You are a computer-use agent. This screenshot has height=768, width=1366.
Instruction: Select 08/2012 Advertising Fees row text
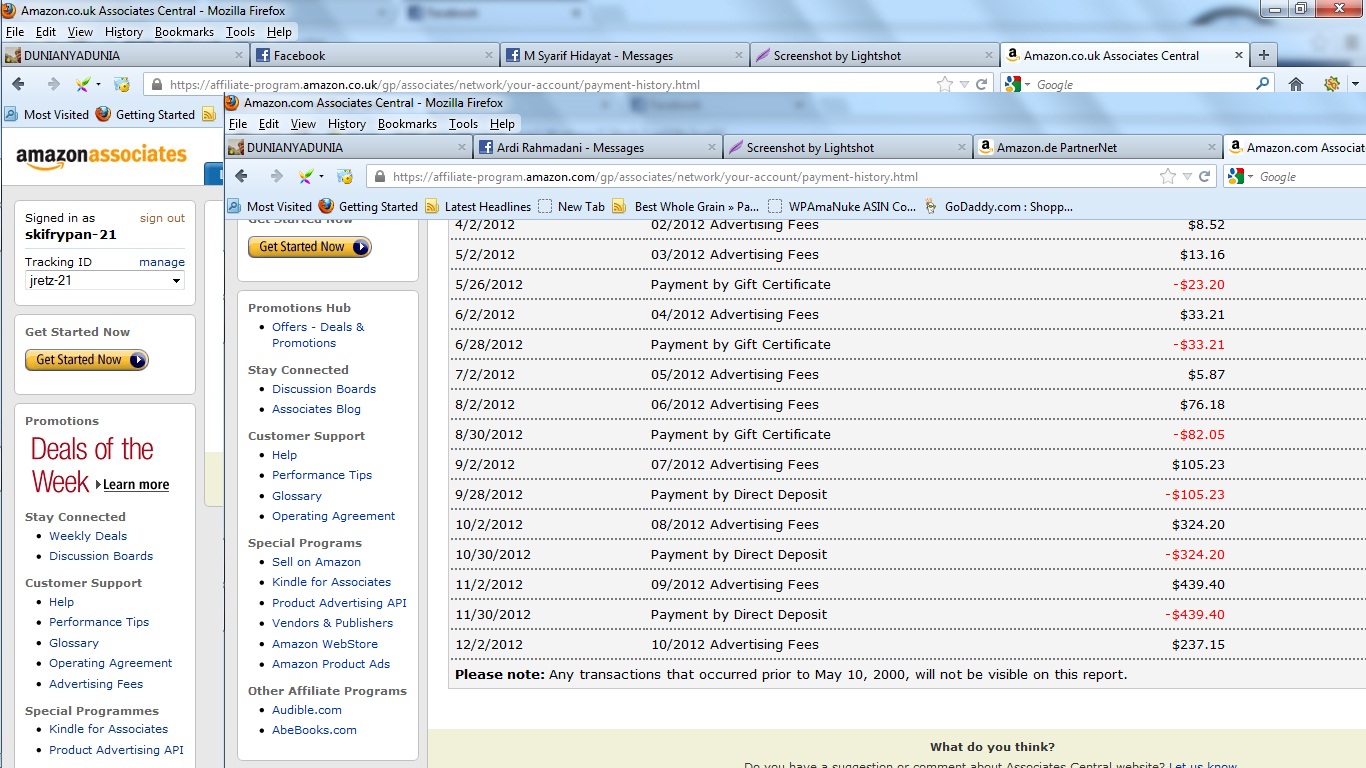pyautogui.click(x=734, y=525)
